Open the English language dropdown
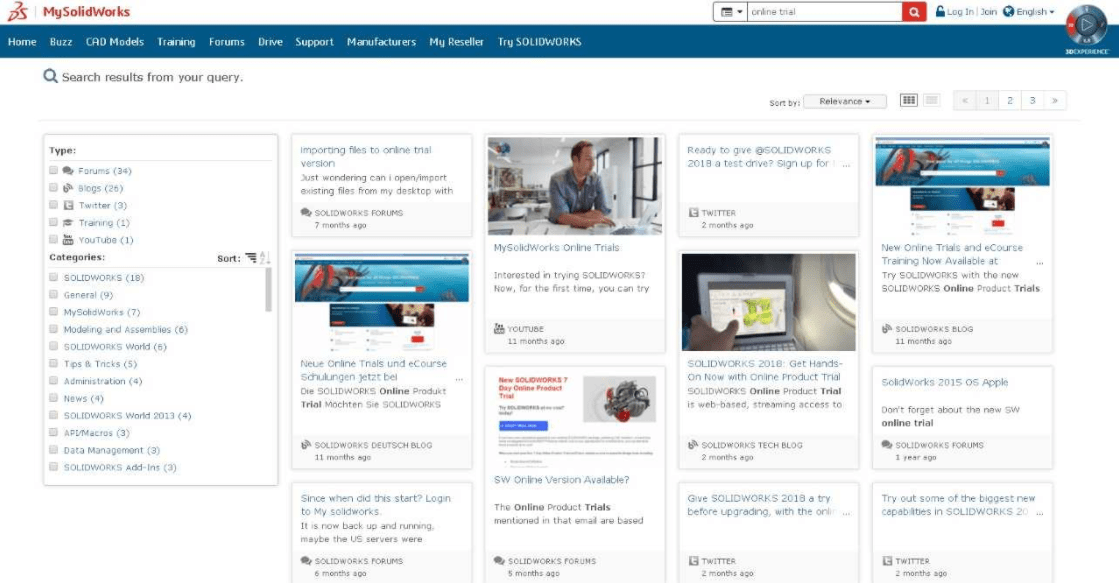Screen dimensions: 1119x583 (x=1033, y=12)
